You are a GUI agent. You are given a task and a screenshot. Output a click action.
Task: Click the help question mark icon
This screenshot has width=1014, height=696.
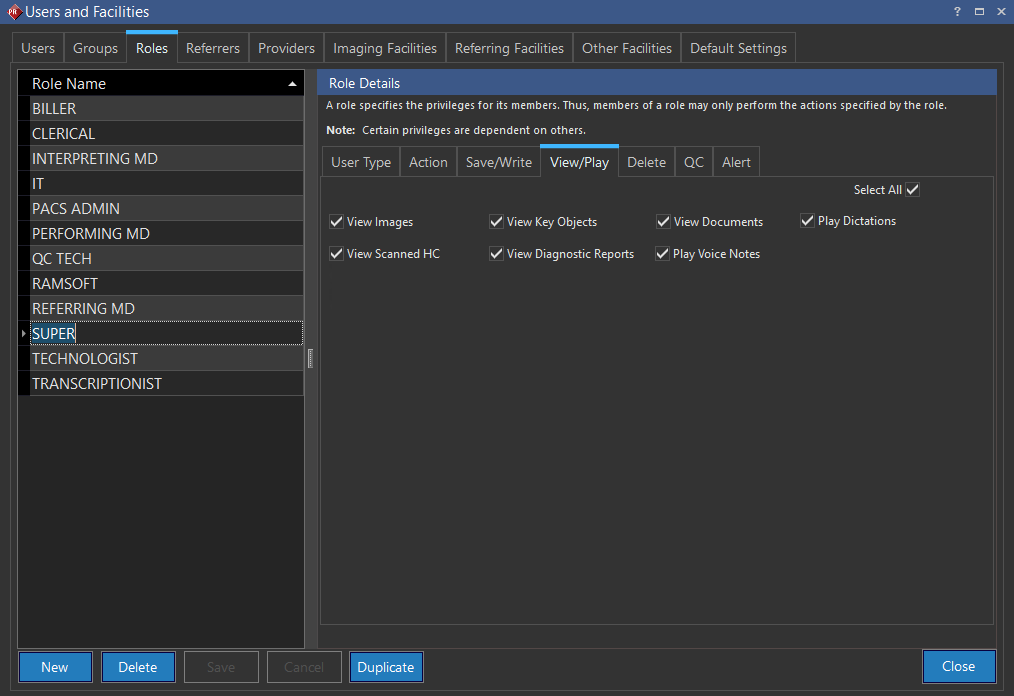pos(957,11)
